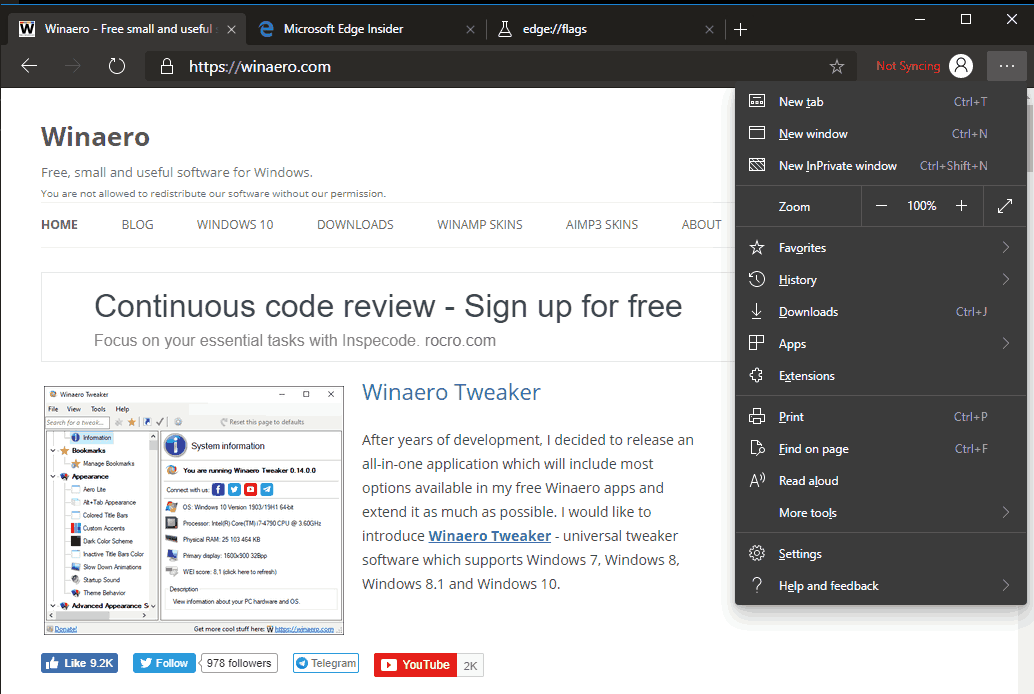1034x694 pixels.
Task: Enter full screen via zoom expand icon
Action: [1004, 206]
